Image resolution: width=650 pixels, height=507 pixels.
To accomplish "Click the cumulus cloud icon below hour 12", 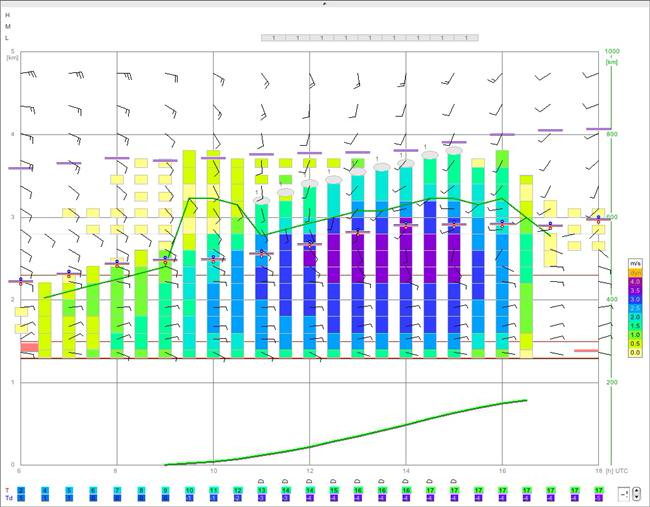I will (x=309, y=481).
